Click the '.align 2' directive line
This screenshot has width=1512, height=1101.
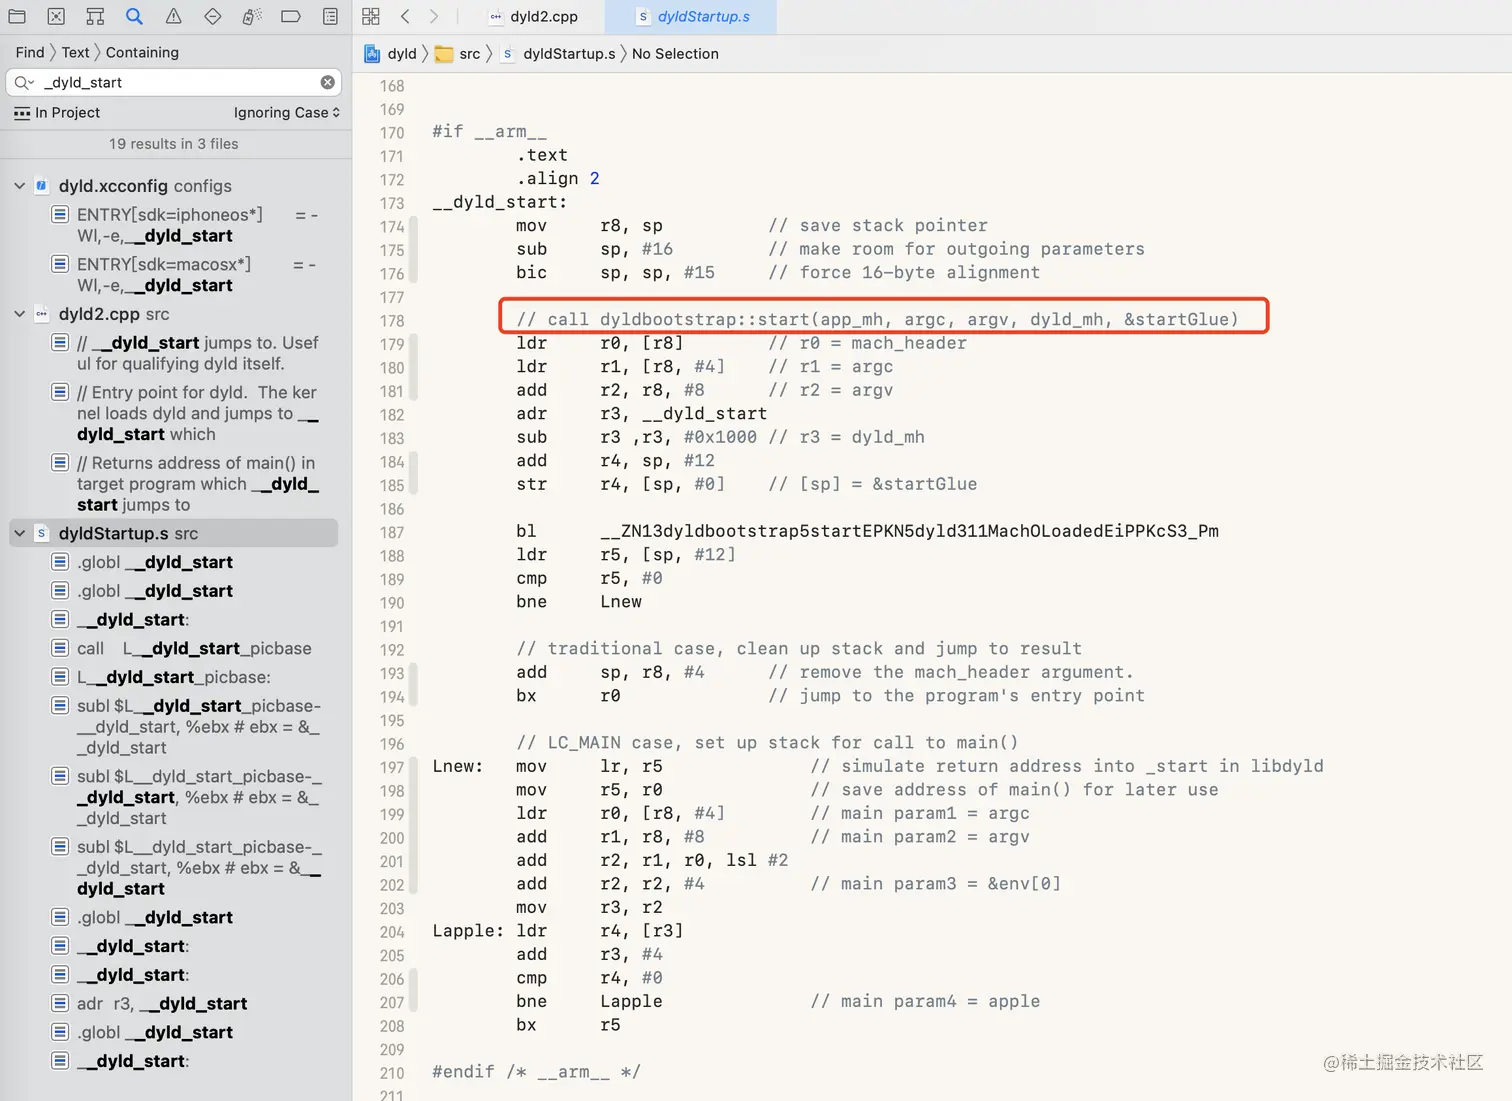(558, 179)
